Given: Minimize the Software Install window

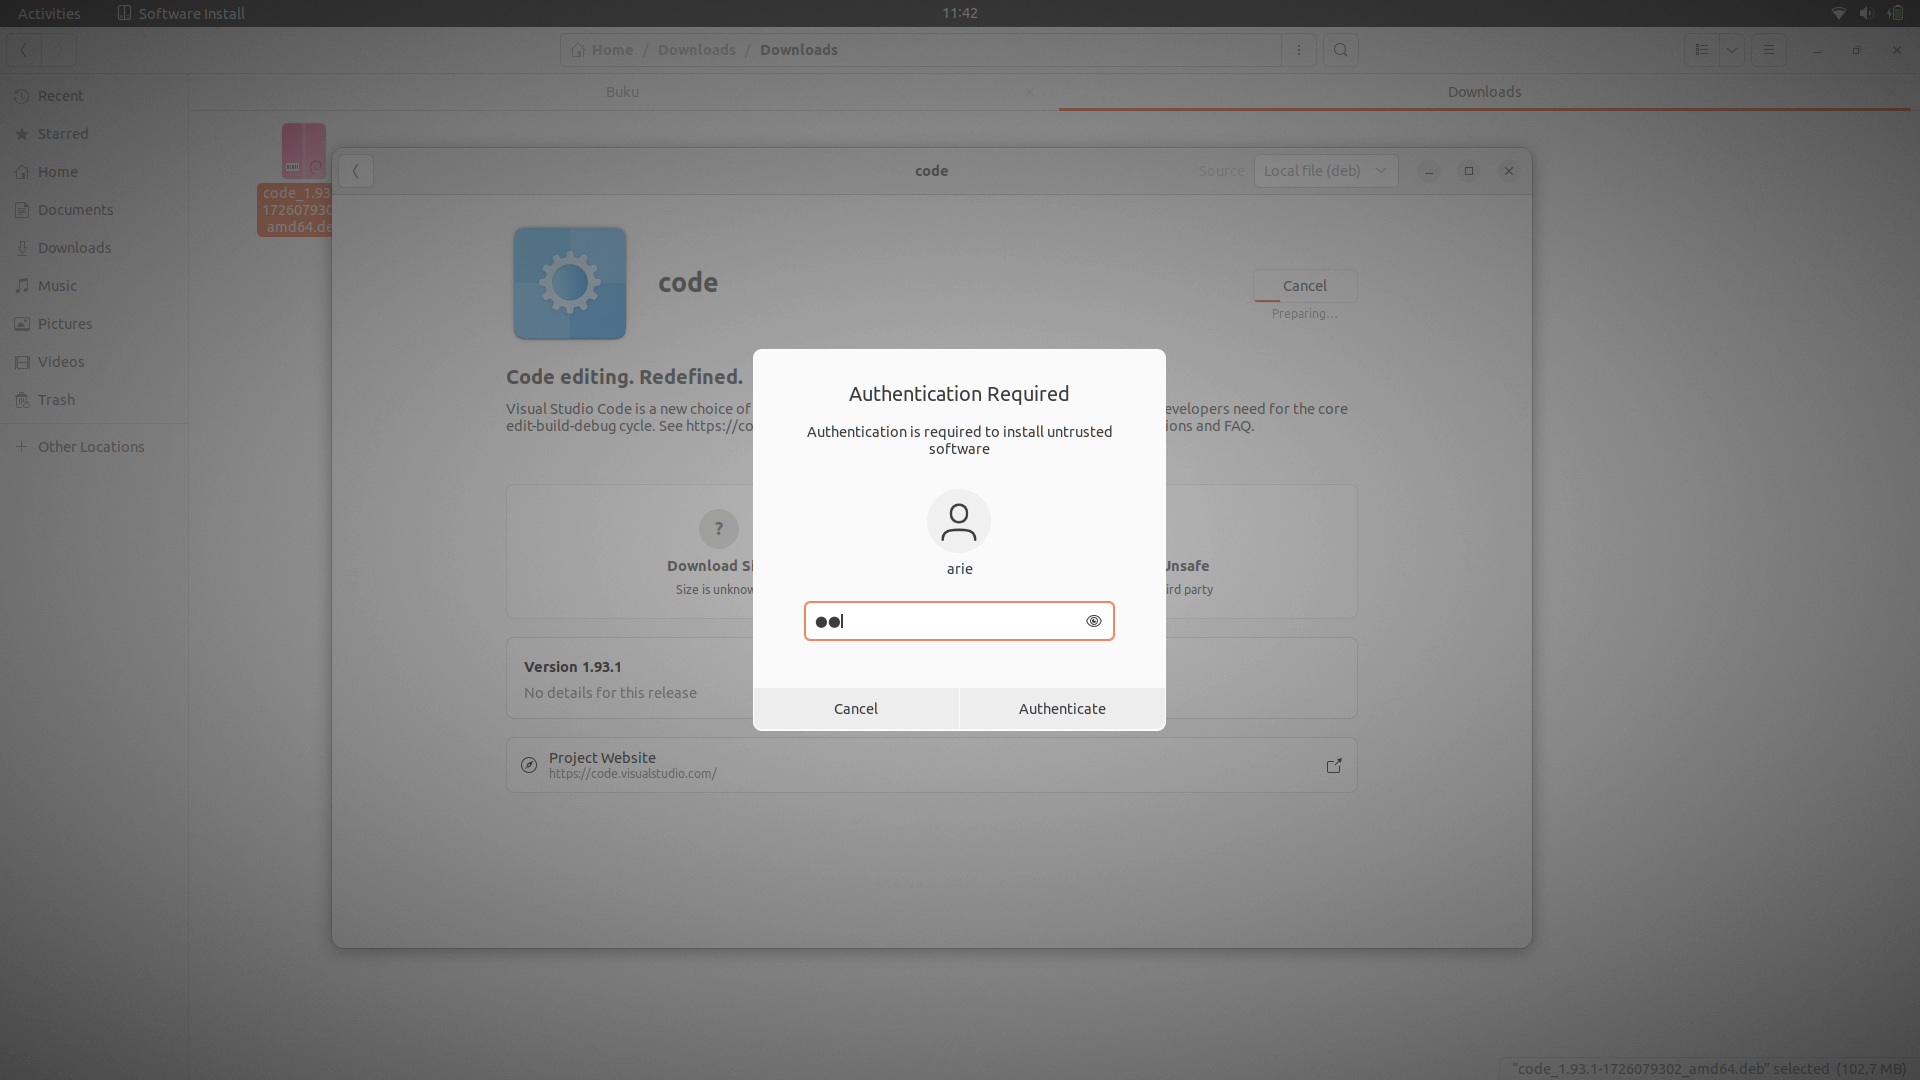Looking at the screenshot, I should 1429,171.
